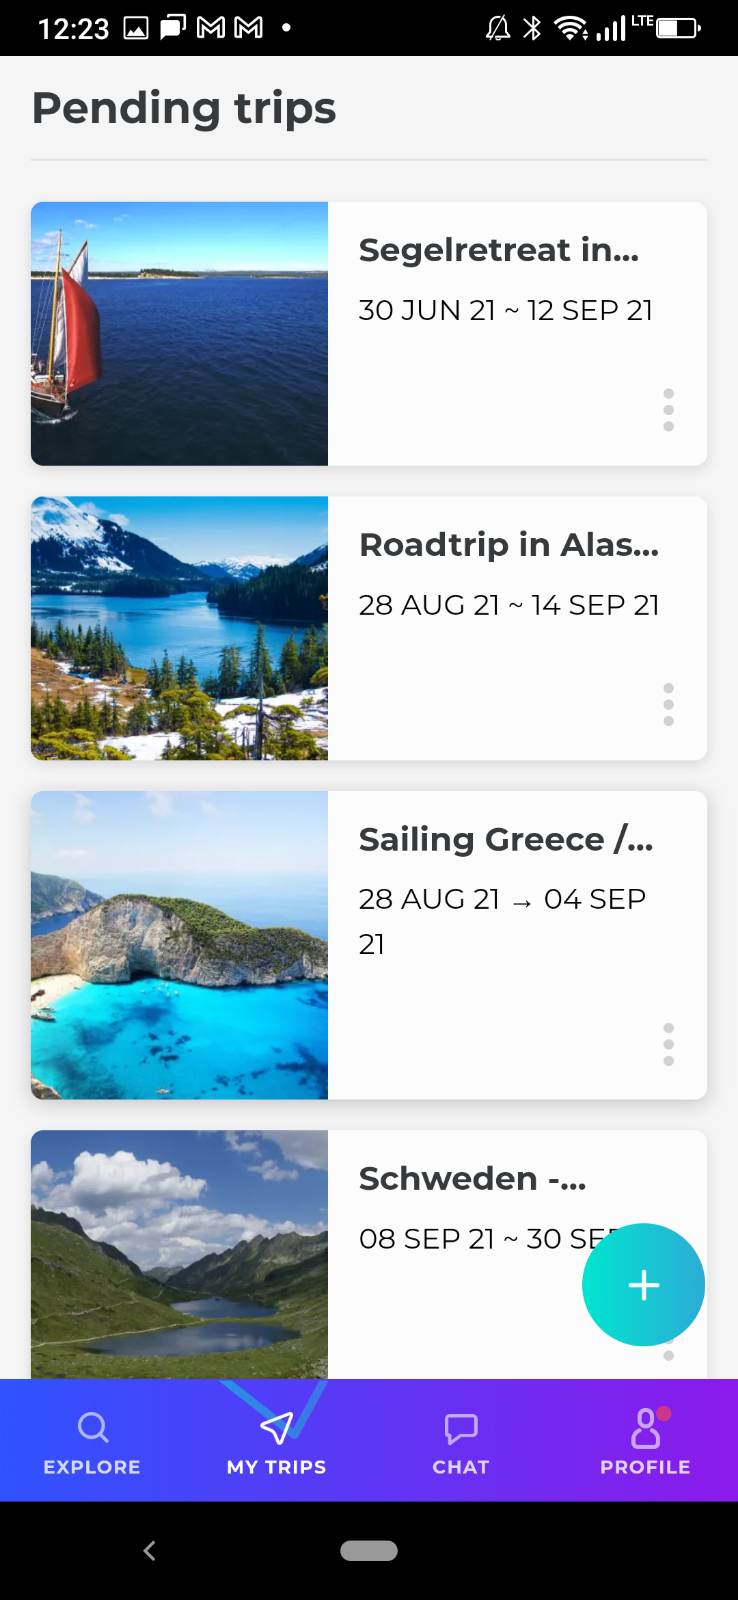Image resolution: width=738 pixels, height=1600 pixels.
Task: Open the Profile person icon
Action: tap(645, 1427)
